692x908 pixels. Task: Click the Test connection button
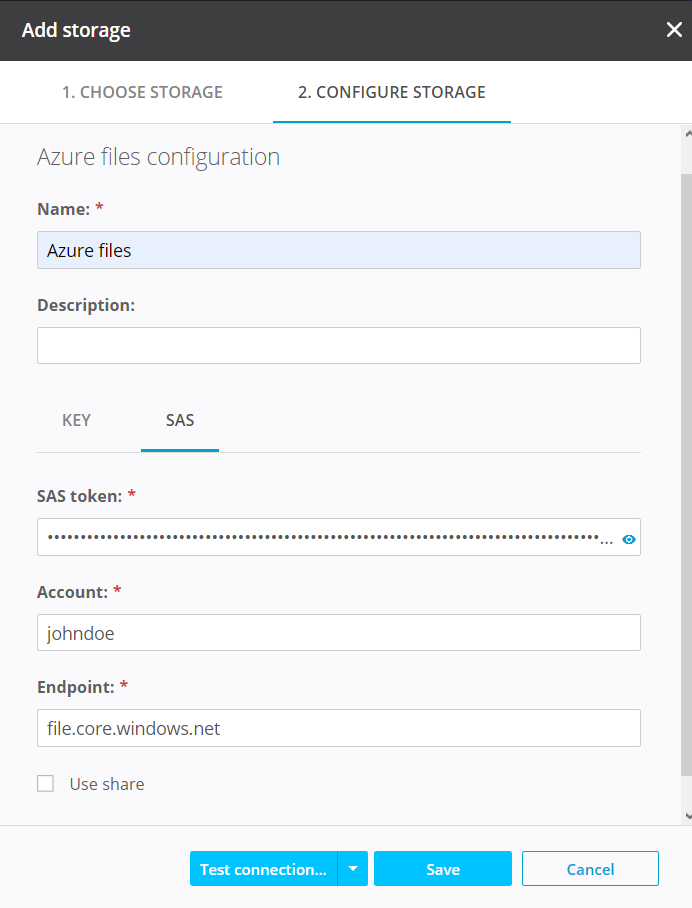263,869
